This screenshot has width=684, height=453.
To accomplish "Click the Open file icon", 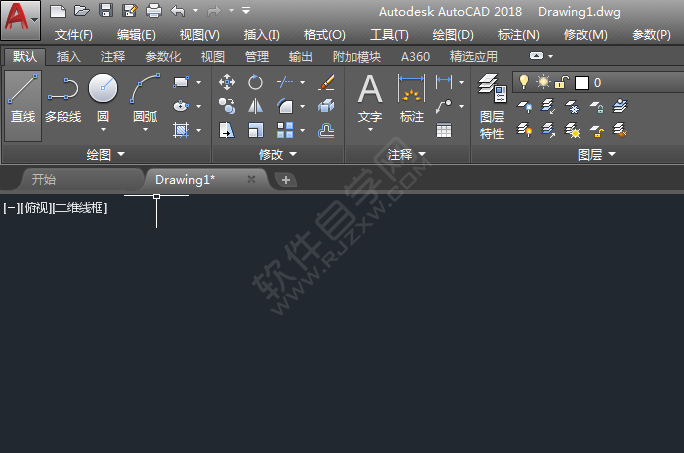I will pyautogui.click(x=82, y=10).
